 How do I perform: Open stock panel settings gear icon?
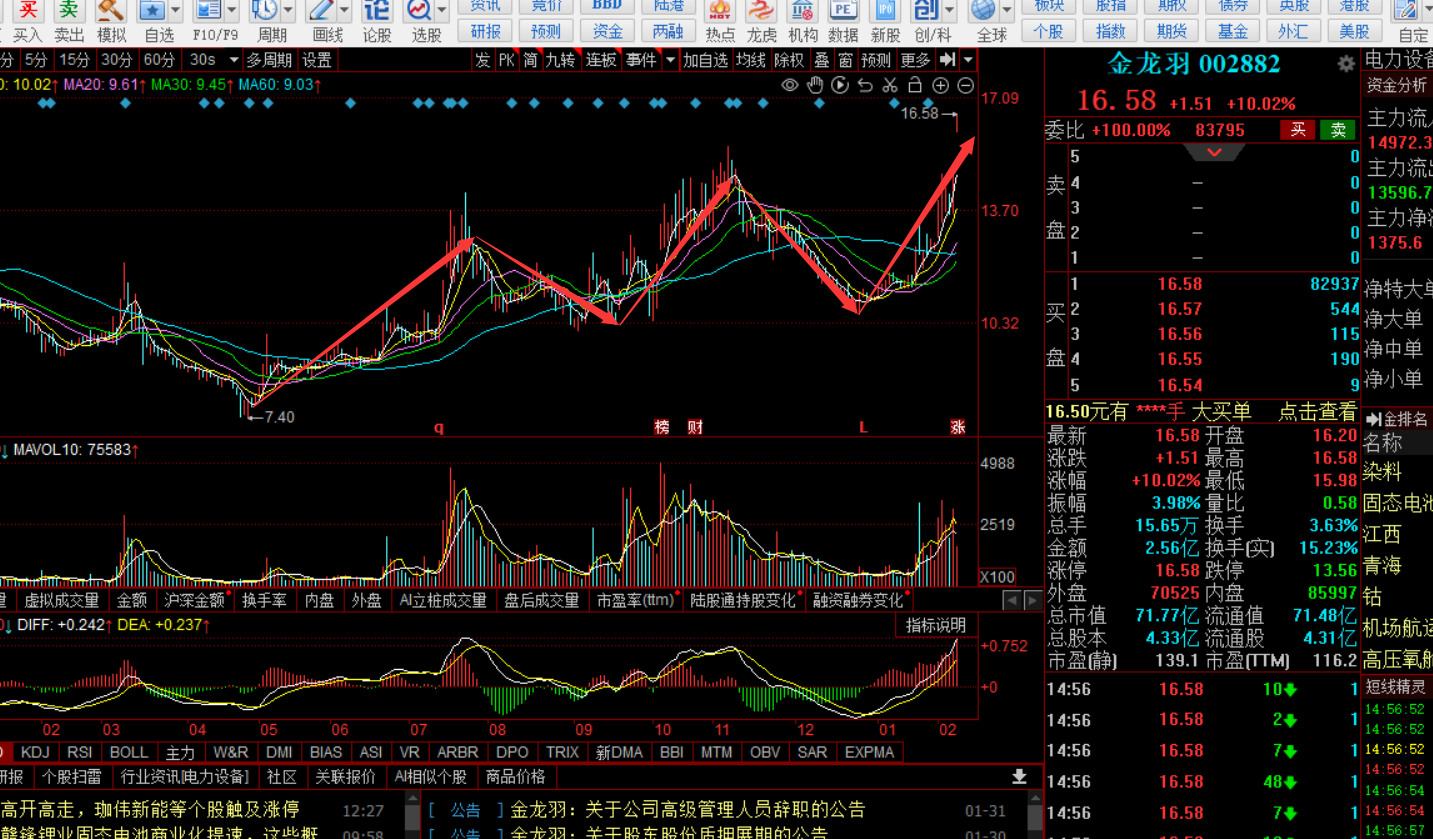(x=1346, y=64)
